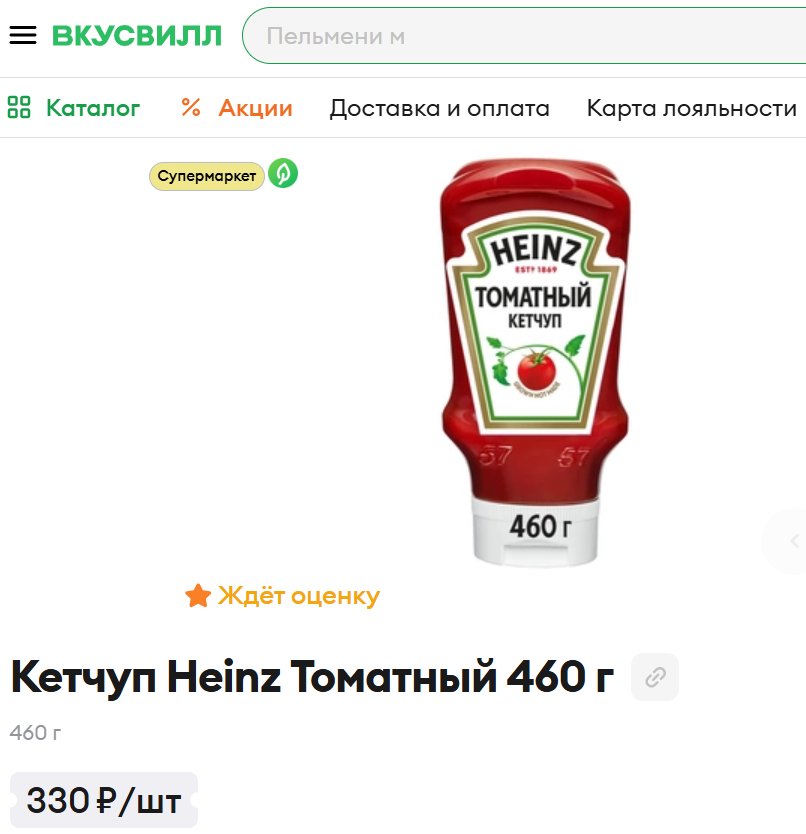Click the Каталог grid icon
This screenshot has height=834, width=806.
click(19, 107)
